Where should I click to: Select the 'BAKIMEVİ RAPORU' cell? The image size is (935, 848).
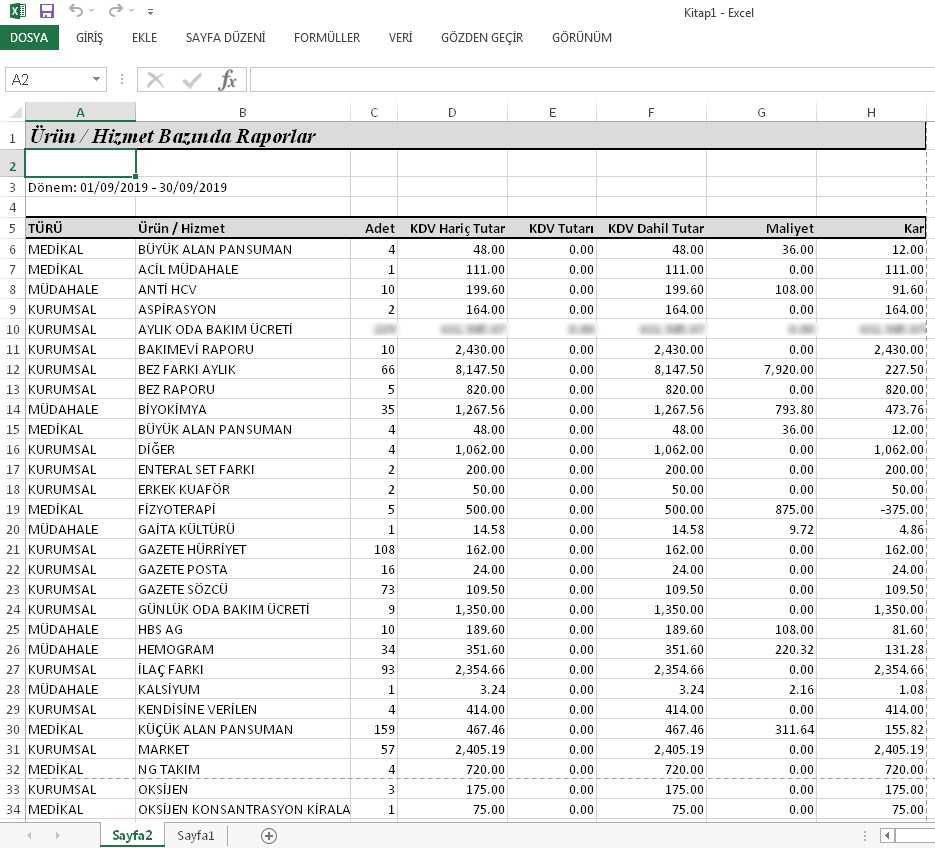click(243, 349)
